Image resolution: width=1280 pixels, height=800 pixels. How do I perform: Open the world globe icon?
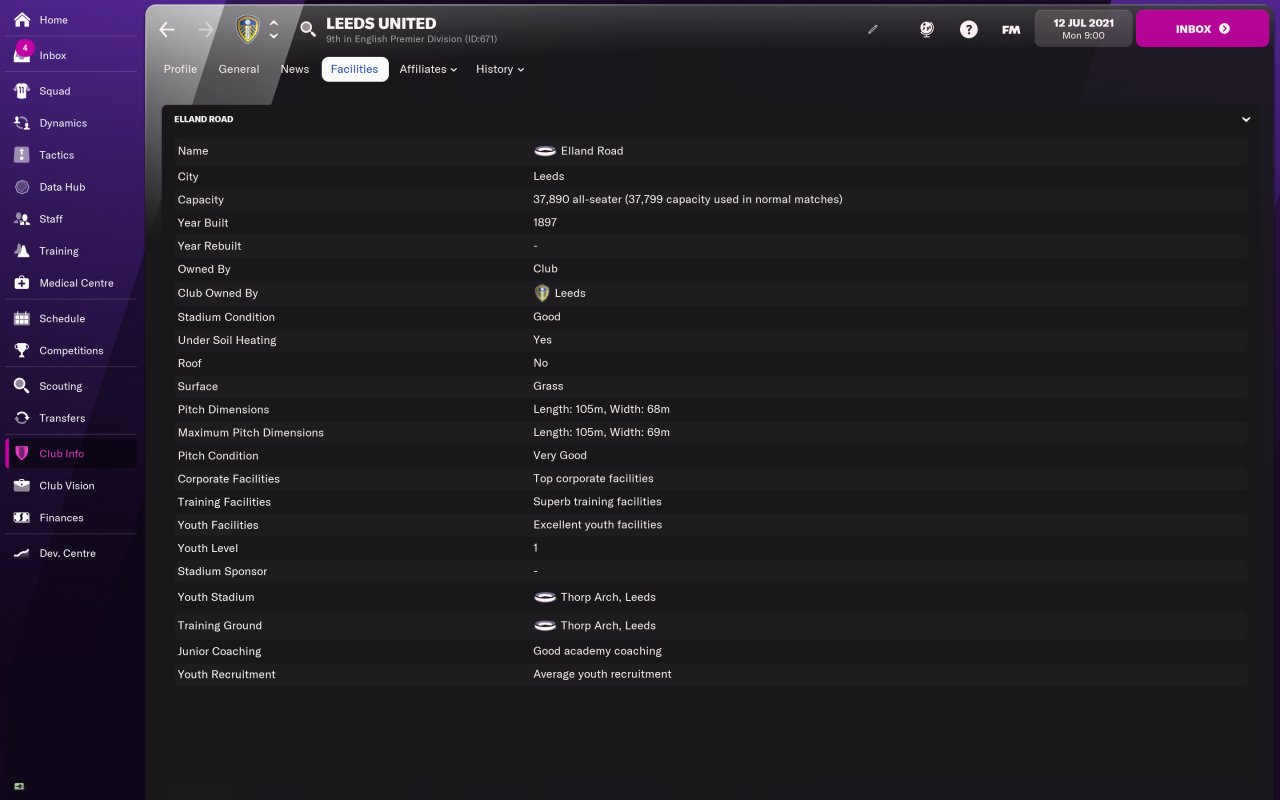point(927,29)
